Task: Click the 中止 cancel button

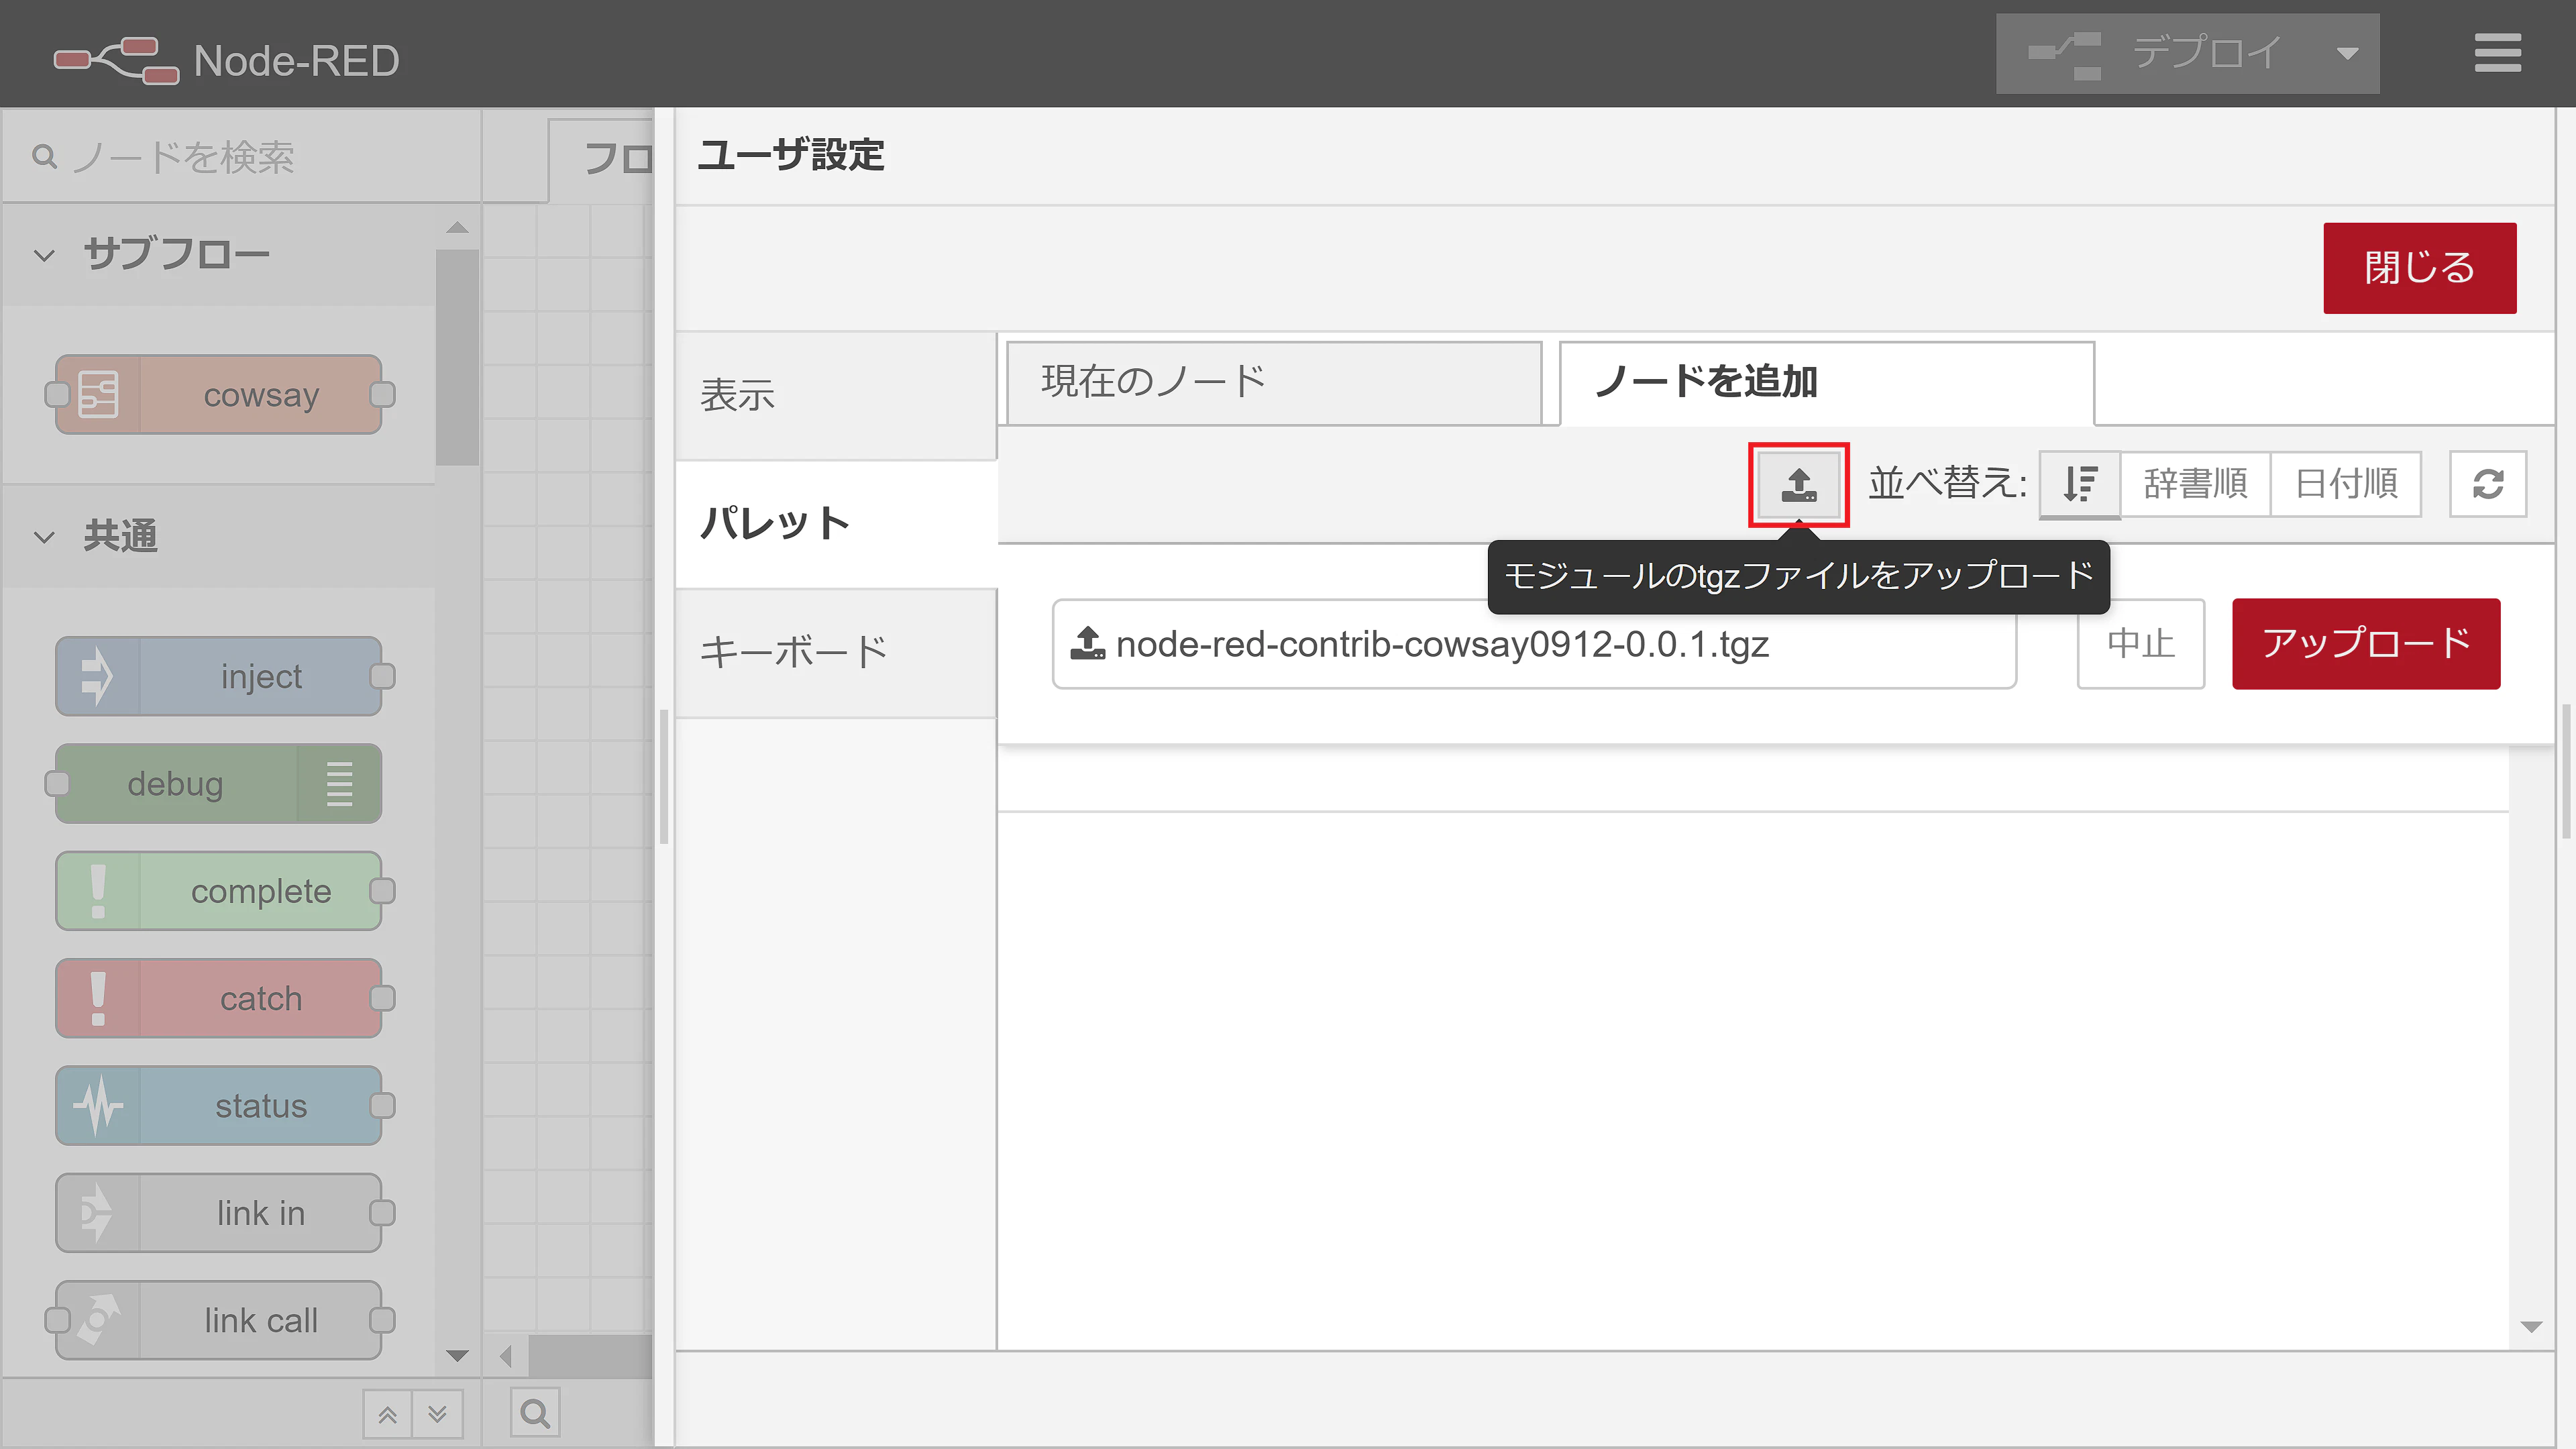Action: (x=2141, y=644)
